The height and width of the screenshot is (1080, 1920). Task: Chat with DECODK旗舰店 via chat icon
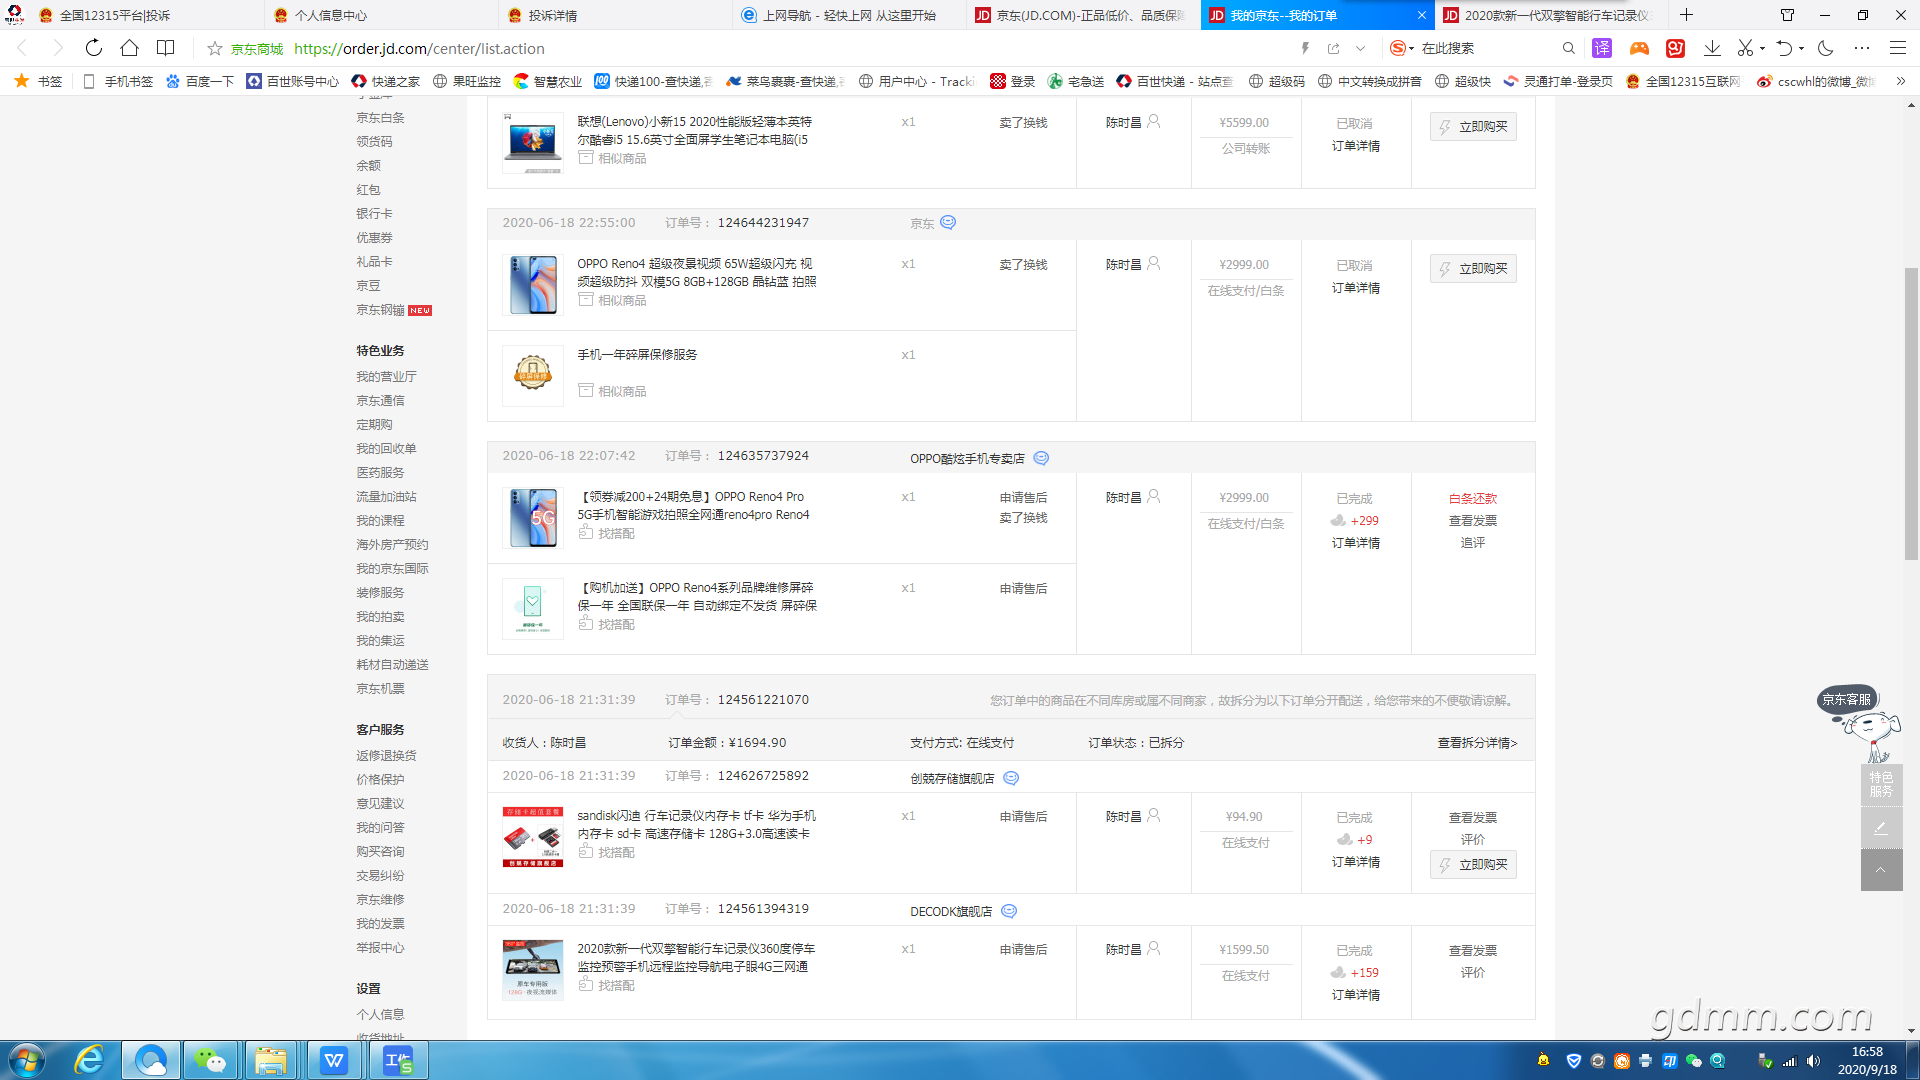point(1009,911)
